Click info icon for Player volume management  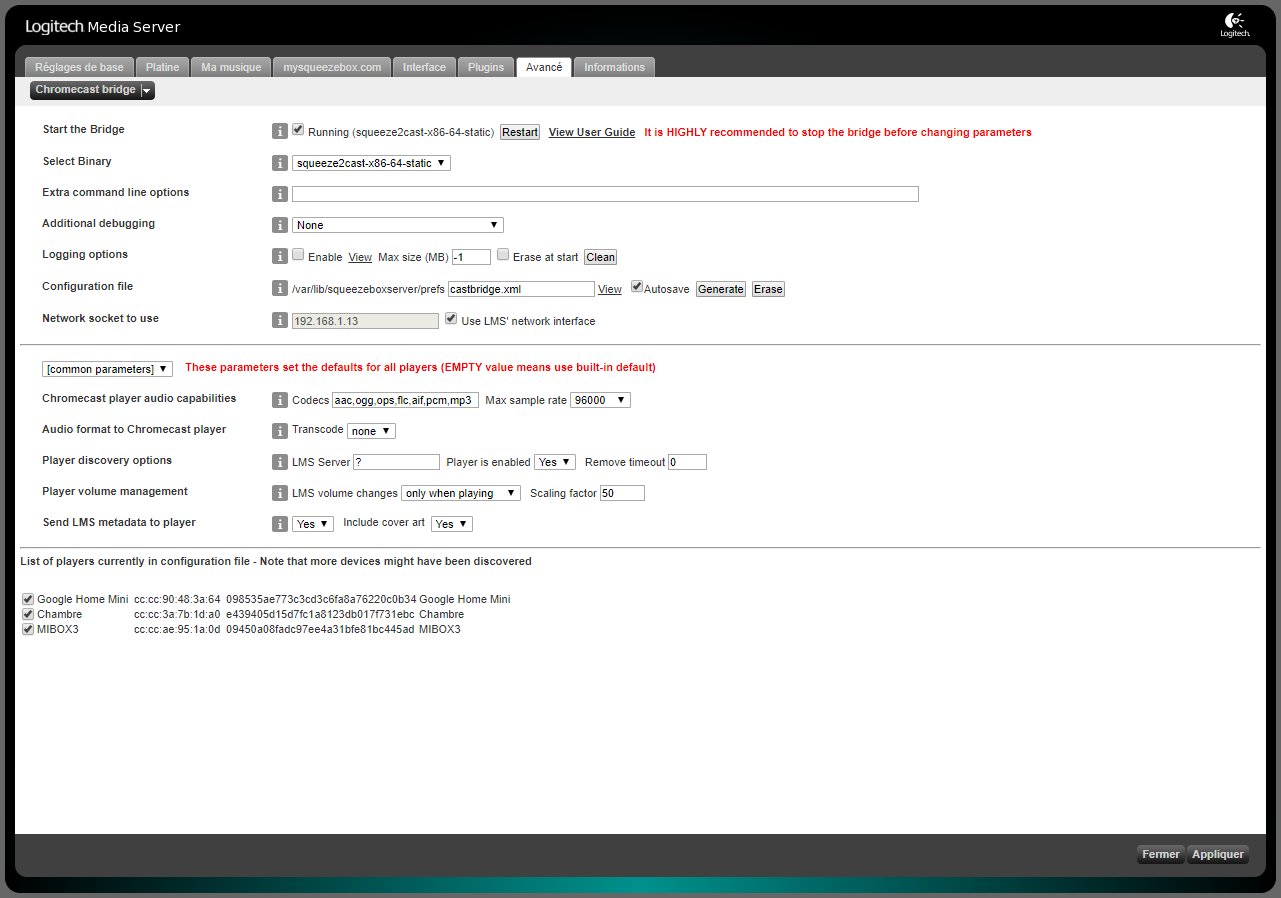coord(280,493)
